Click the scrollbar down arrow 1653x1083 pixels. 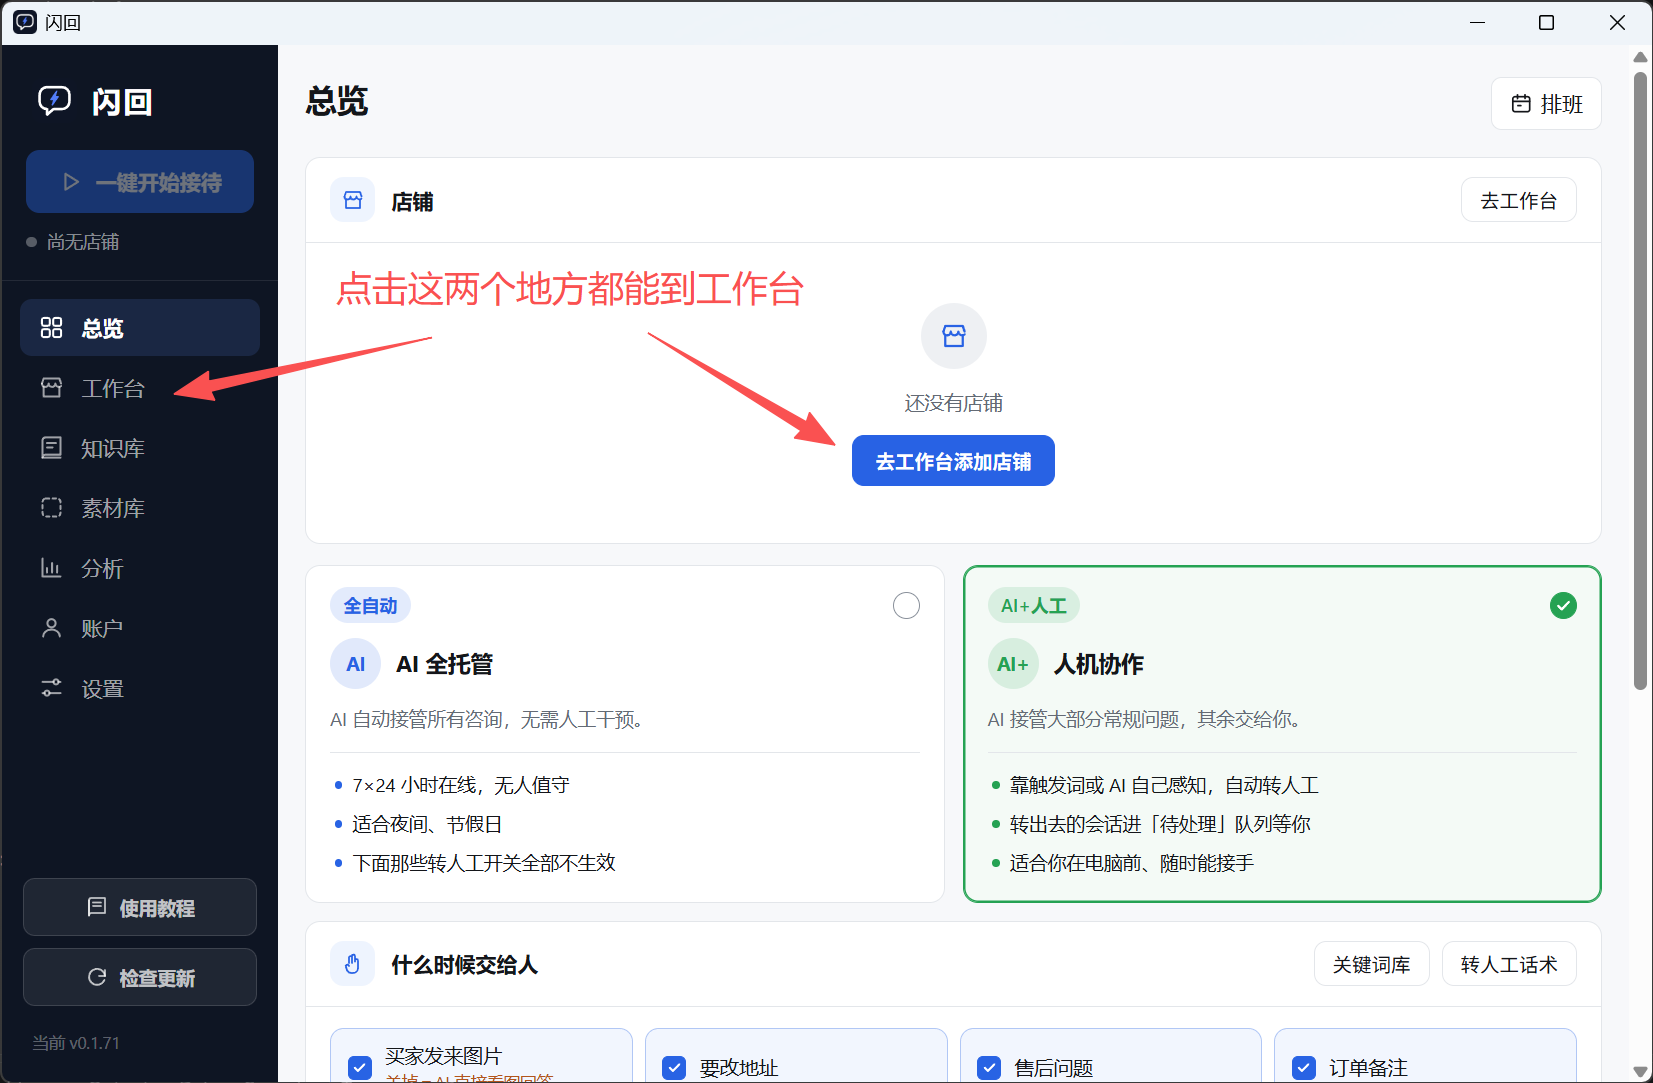point(1640,1071)
